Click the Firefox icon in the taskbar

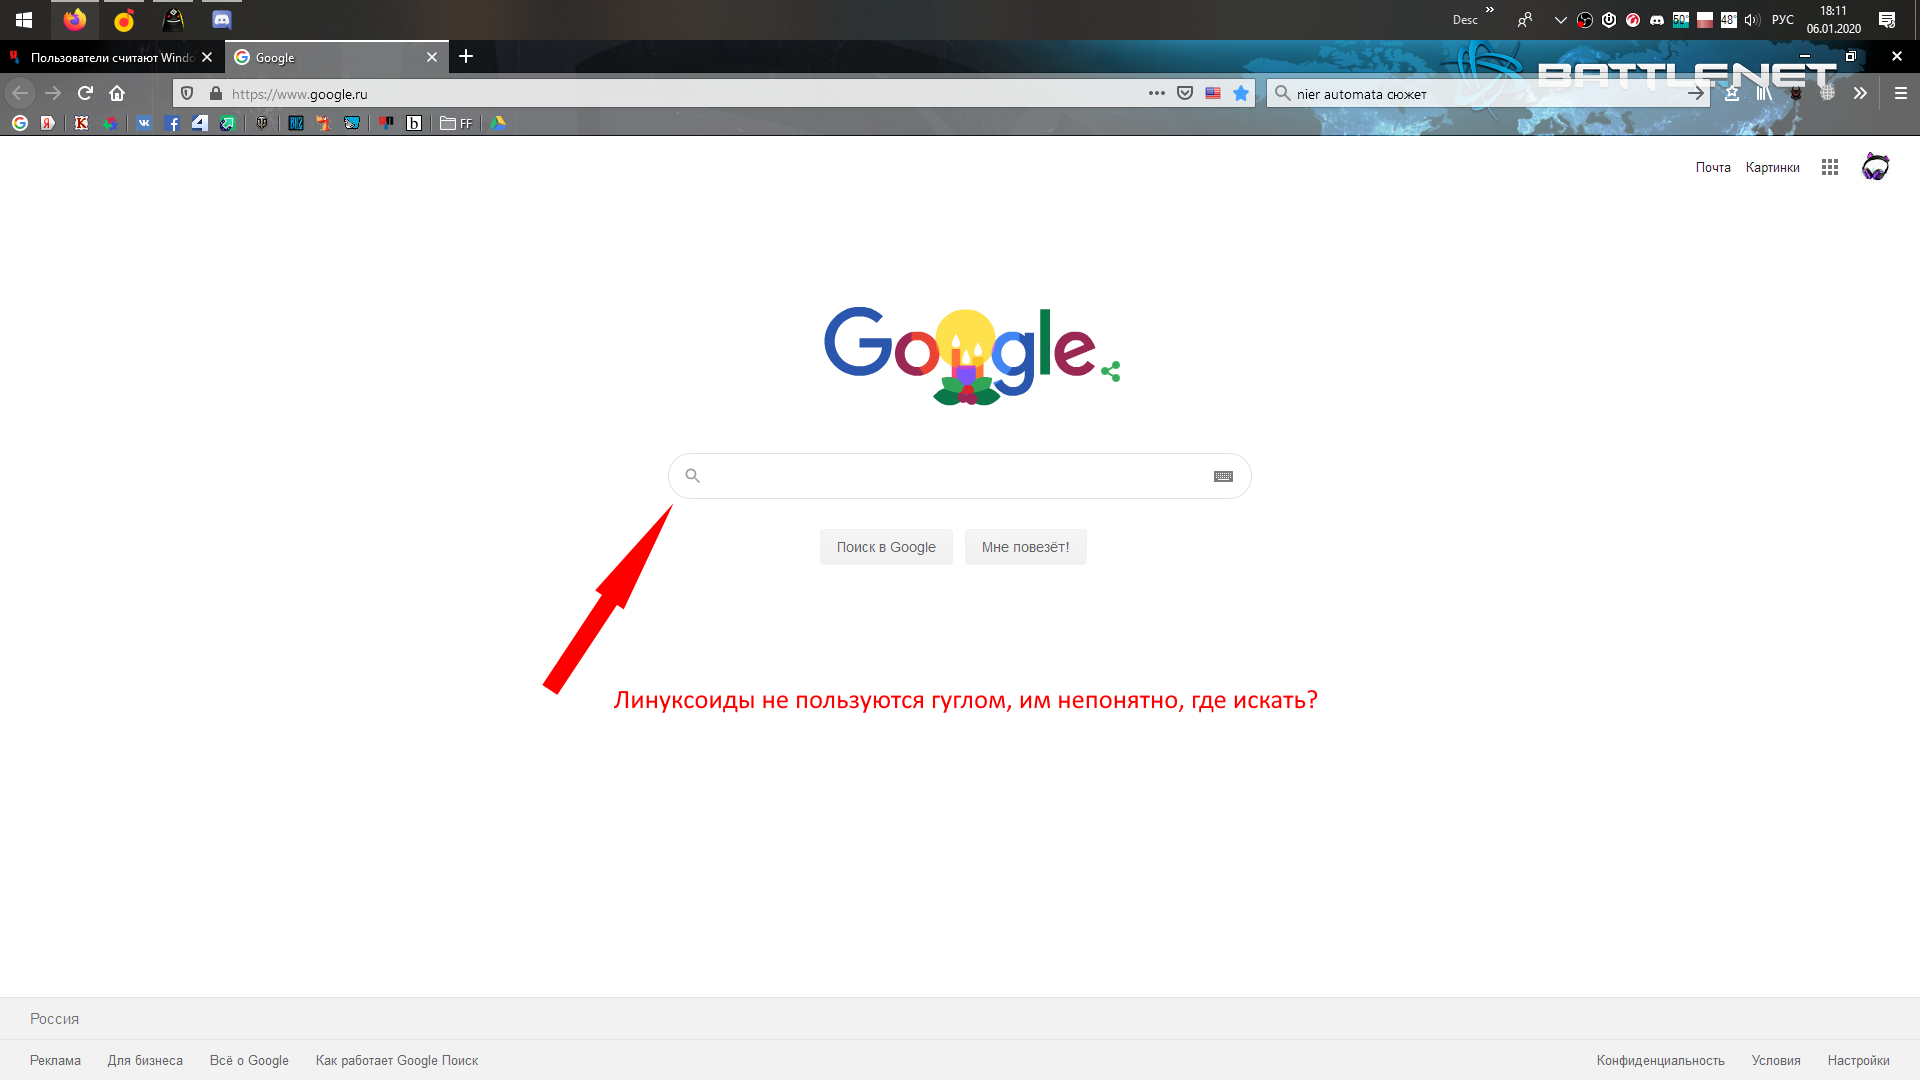point(75,20)
